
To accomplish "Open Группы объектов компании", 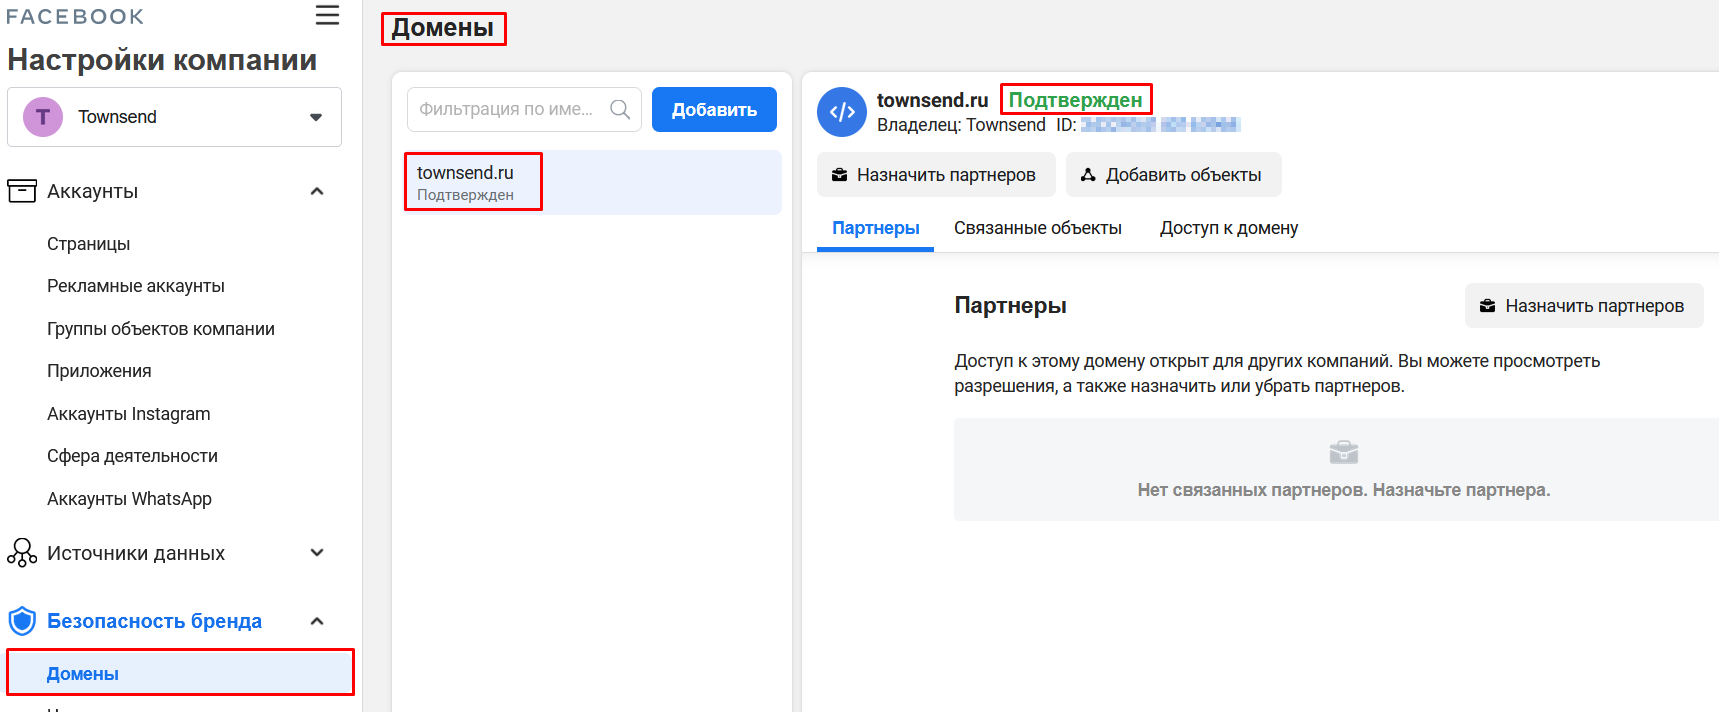I will pos(161,329).
